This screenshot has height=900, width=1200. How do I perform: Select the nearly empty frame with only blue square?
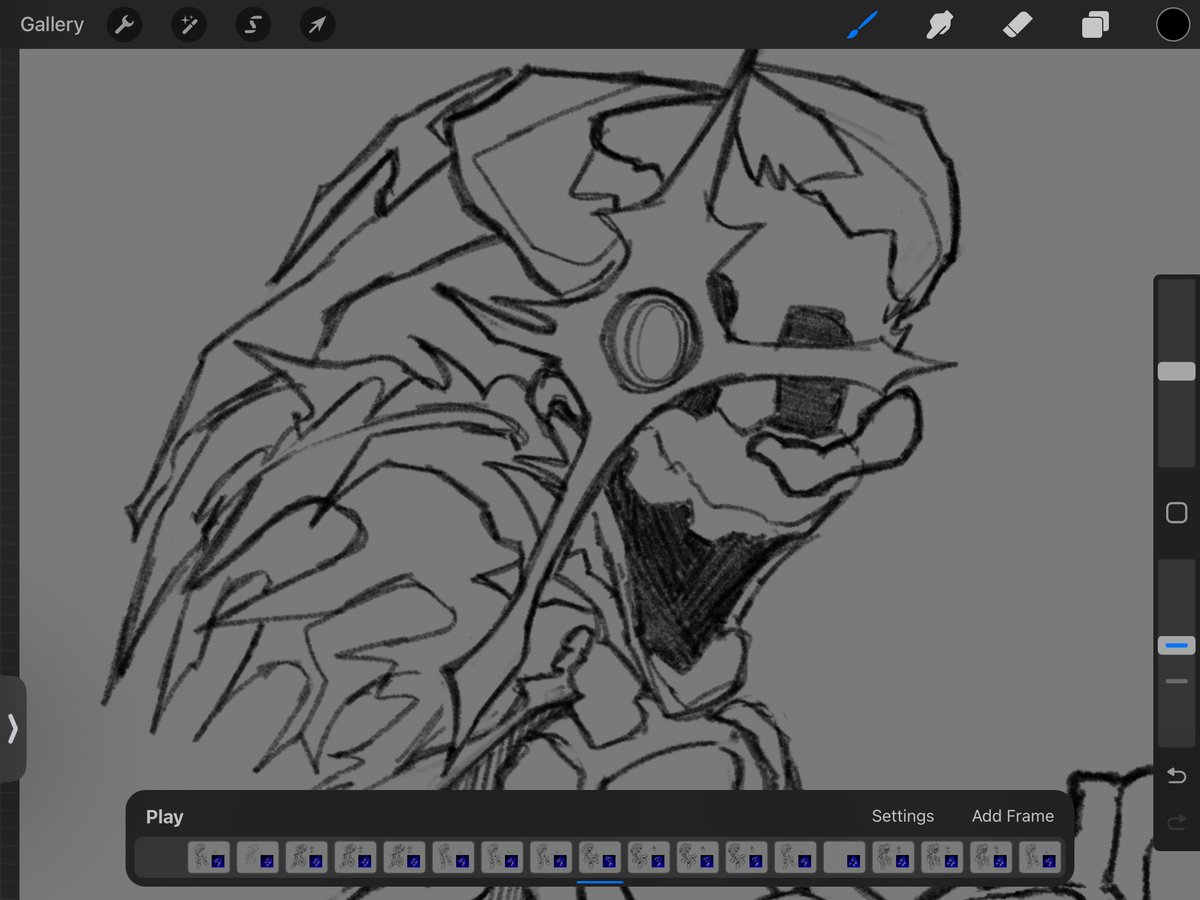[x=844, y=858]
